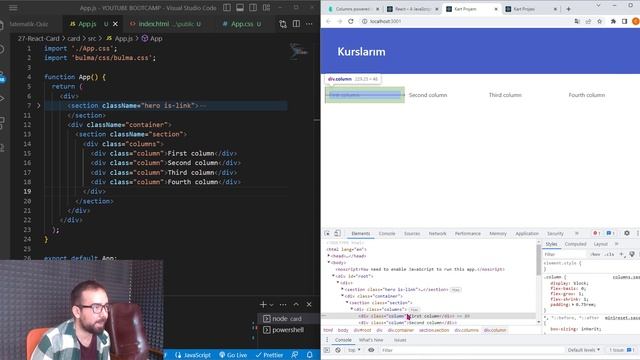Expand folded section at line 7

(39, 105)
